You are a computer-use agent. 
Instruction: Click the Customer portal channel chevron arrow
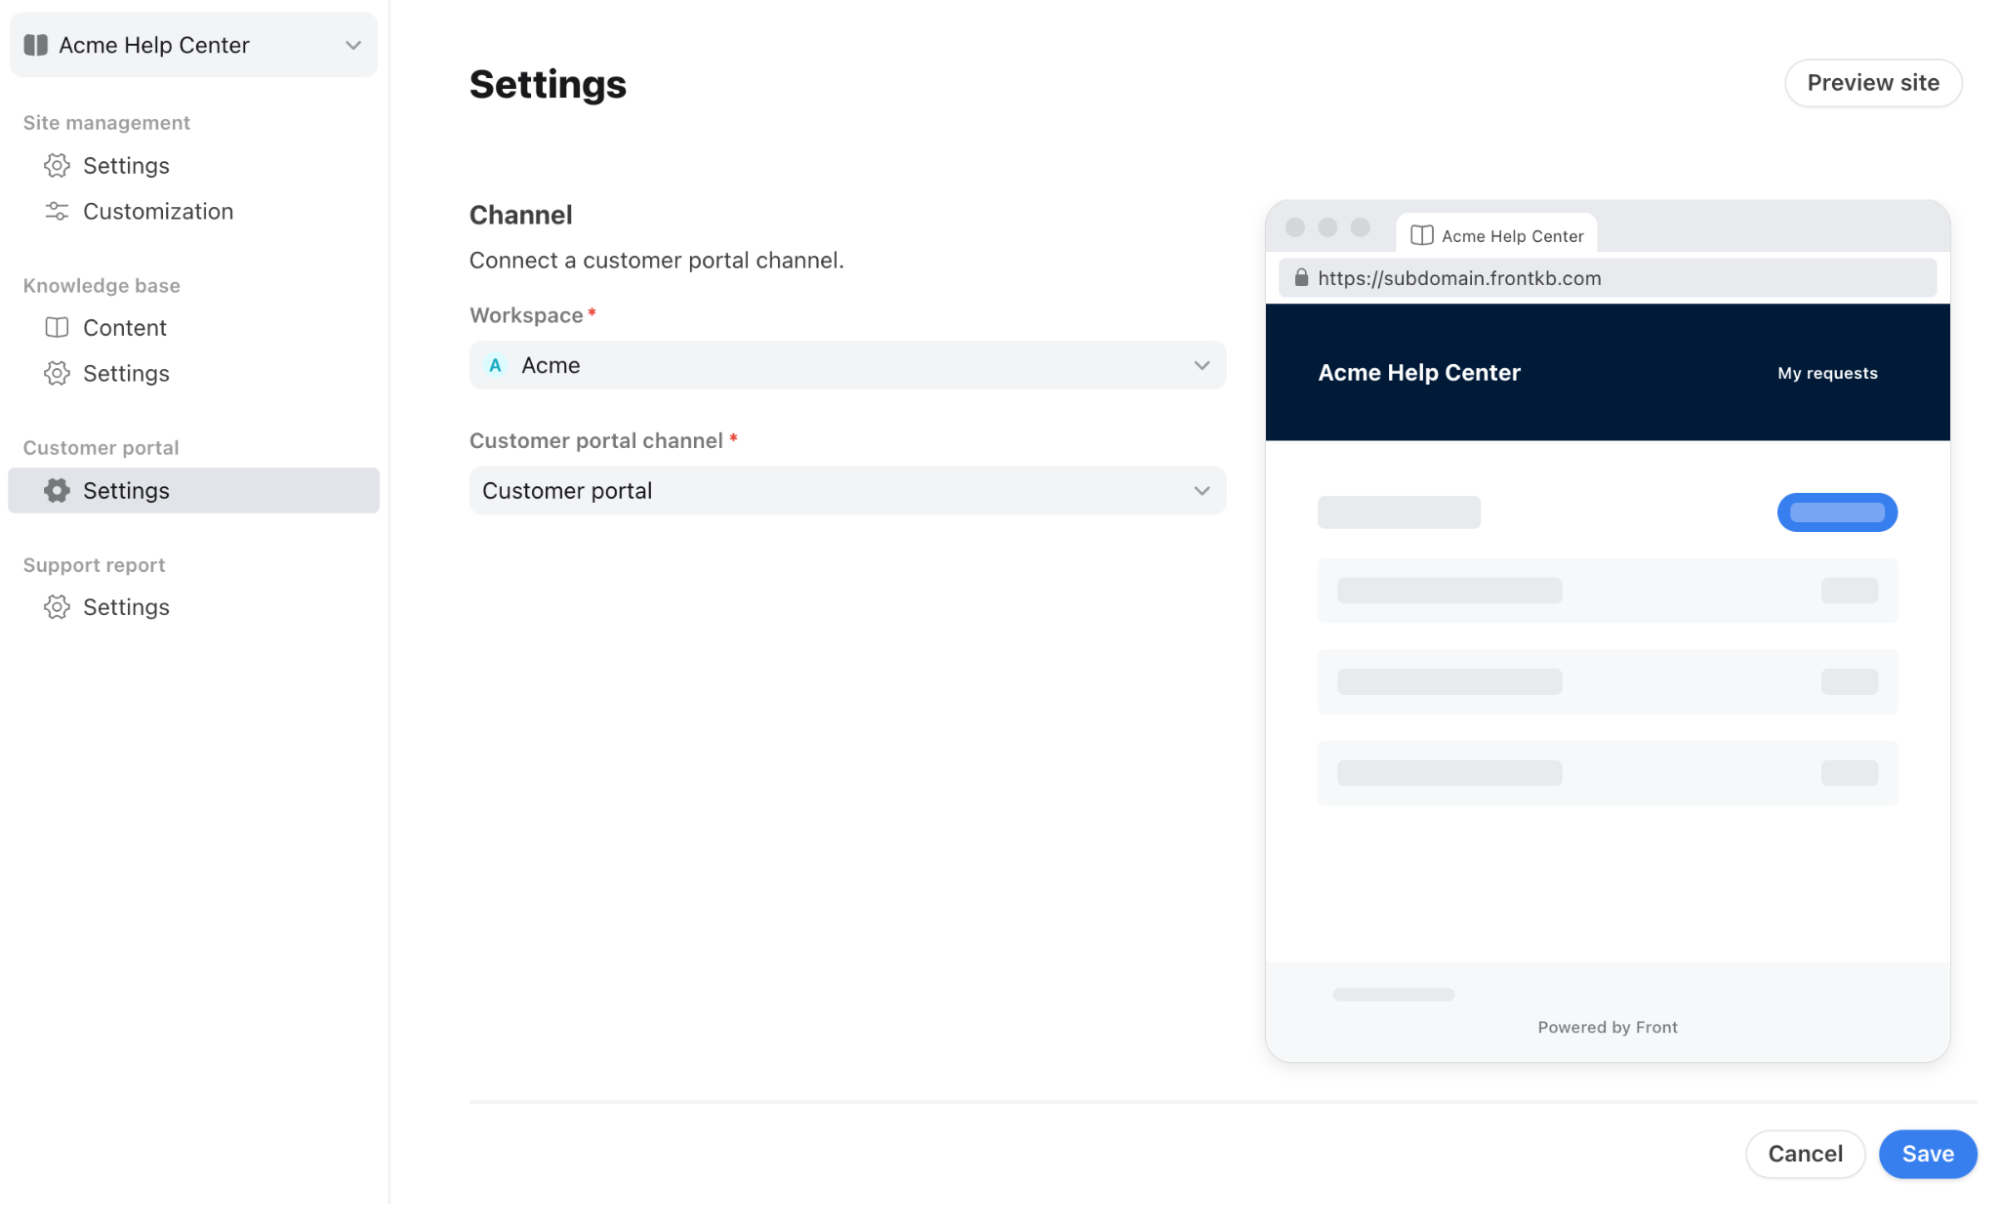[1201, 491]
